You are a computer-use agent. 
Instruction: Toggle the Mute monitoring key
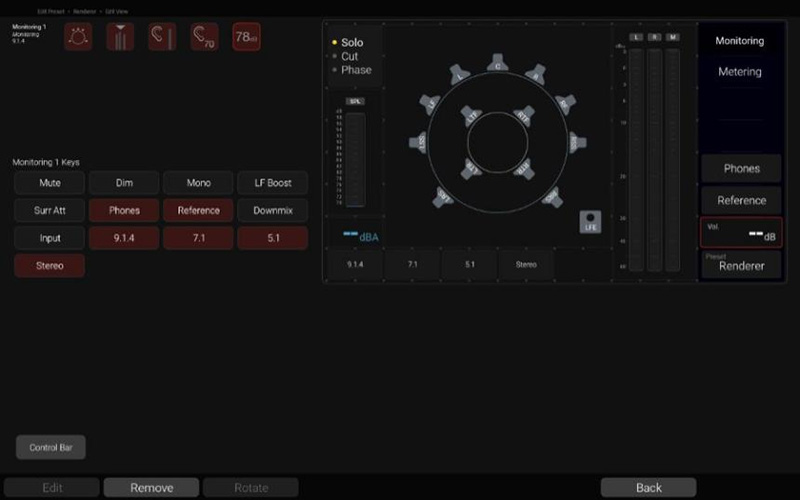pos(50,183)
